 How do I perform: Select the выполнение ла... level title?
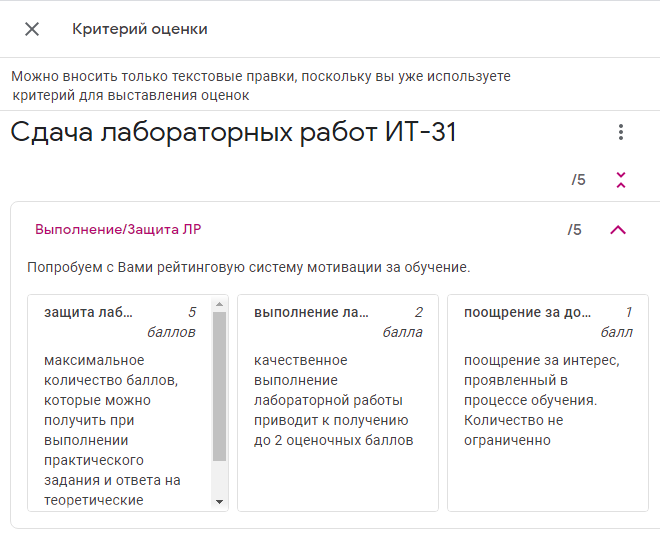[x=311, y=312]
